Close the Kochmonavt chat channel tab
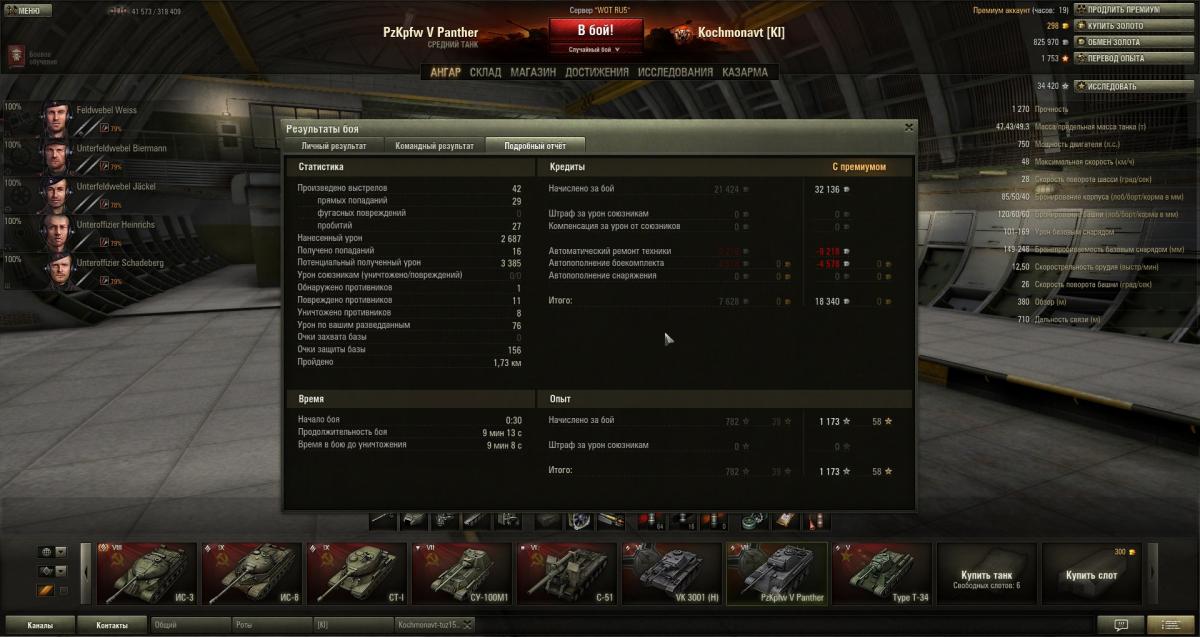1200x637 pixels. [466, 625]
